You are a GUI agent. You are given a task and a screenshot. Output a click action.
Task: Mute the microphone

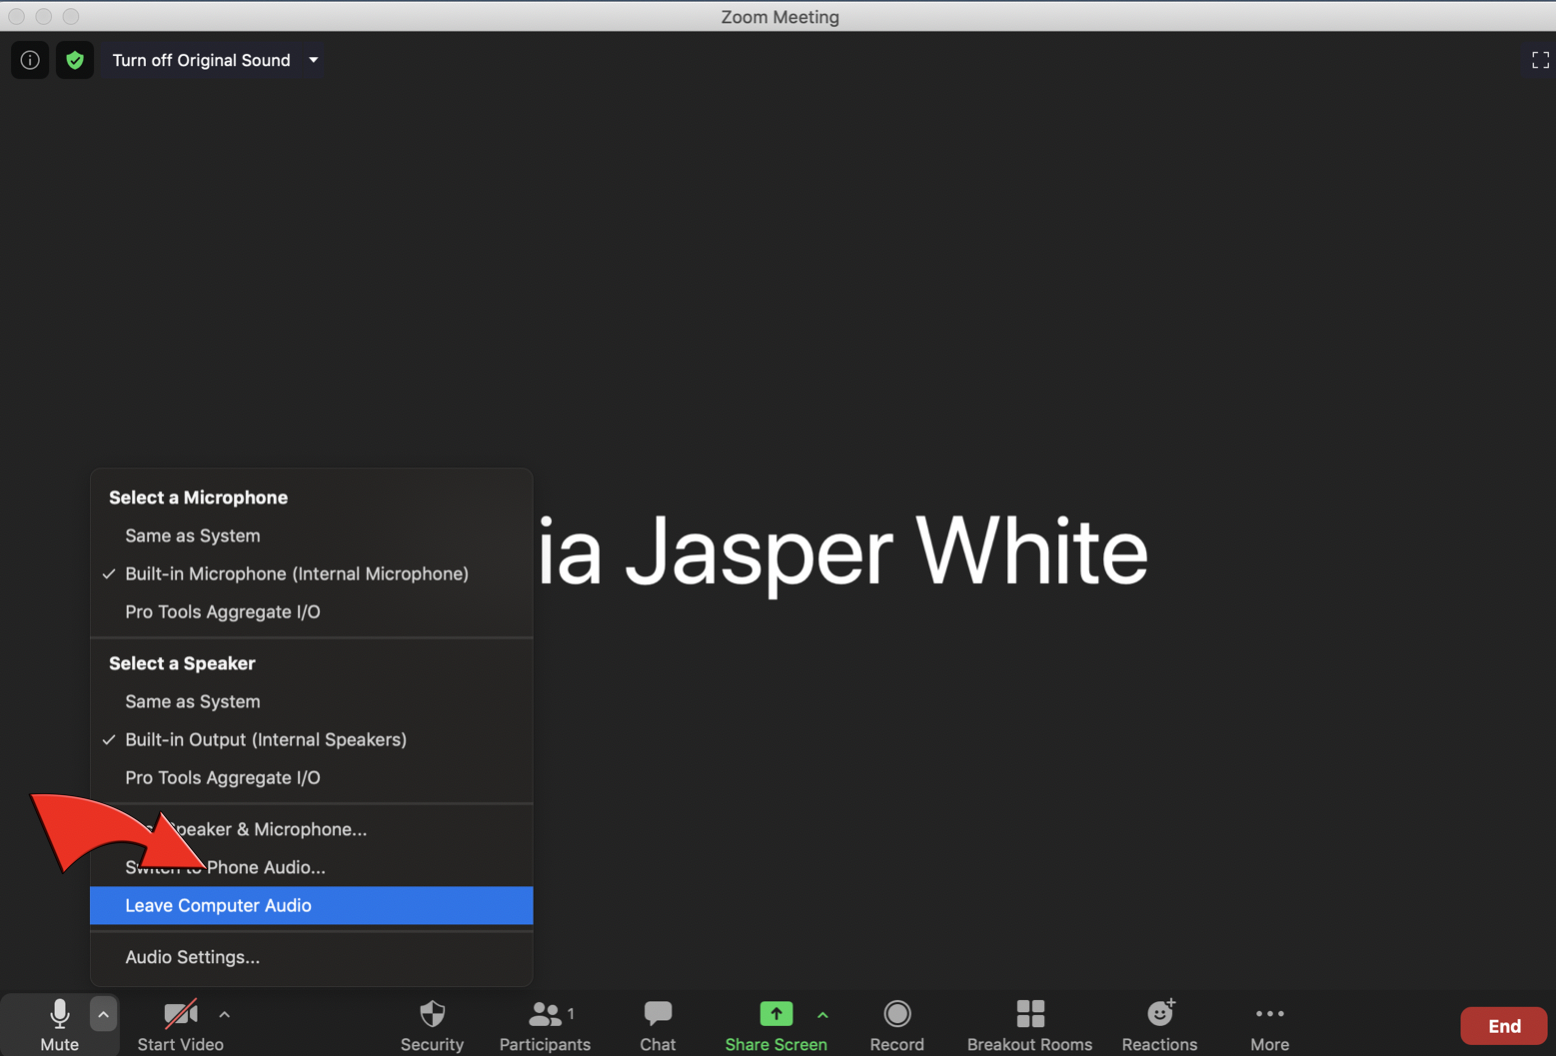coord(59,1024)
